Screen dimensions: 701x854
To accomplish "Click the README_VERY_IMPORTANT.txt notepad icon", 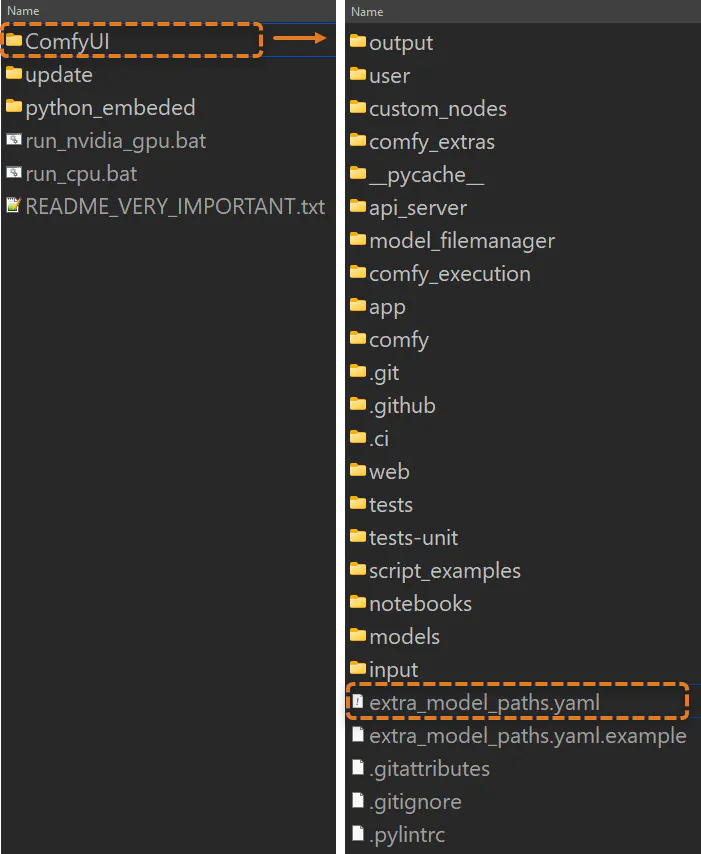I will coord(14,205).
